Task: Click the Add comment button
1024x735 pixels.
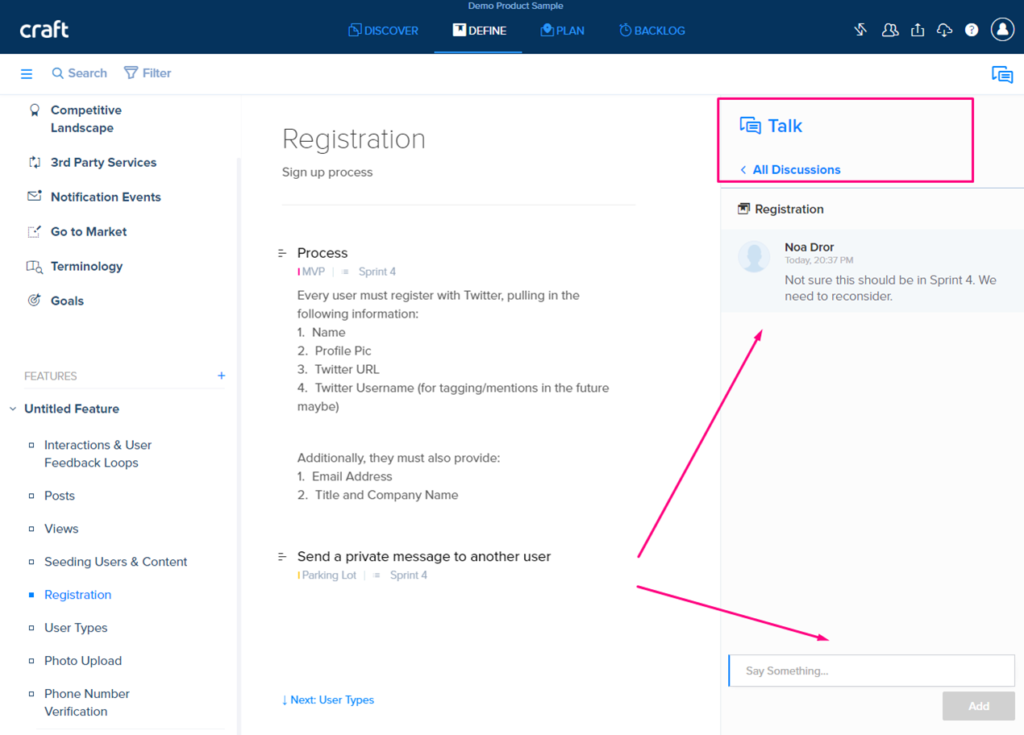Action: point(978,706)
